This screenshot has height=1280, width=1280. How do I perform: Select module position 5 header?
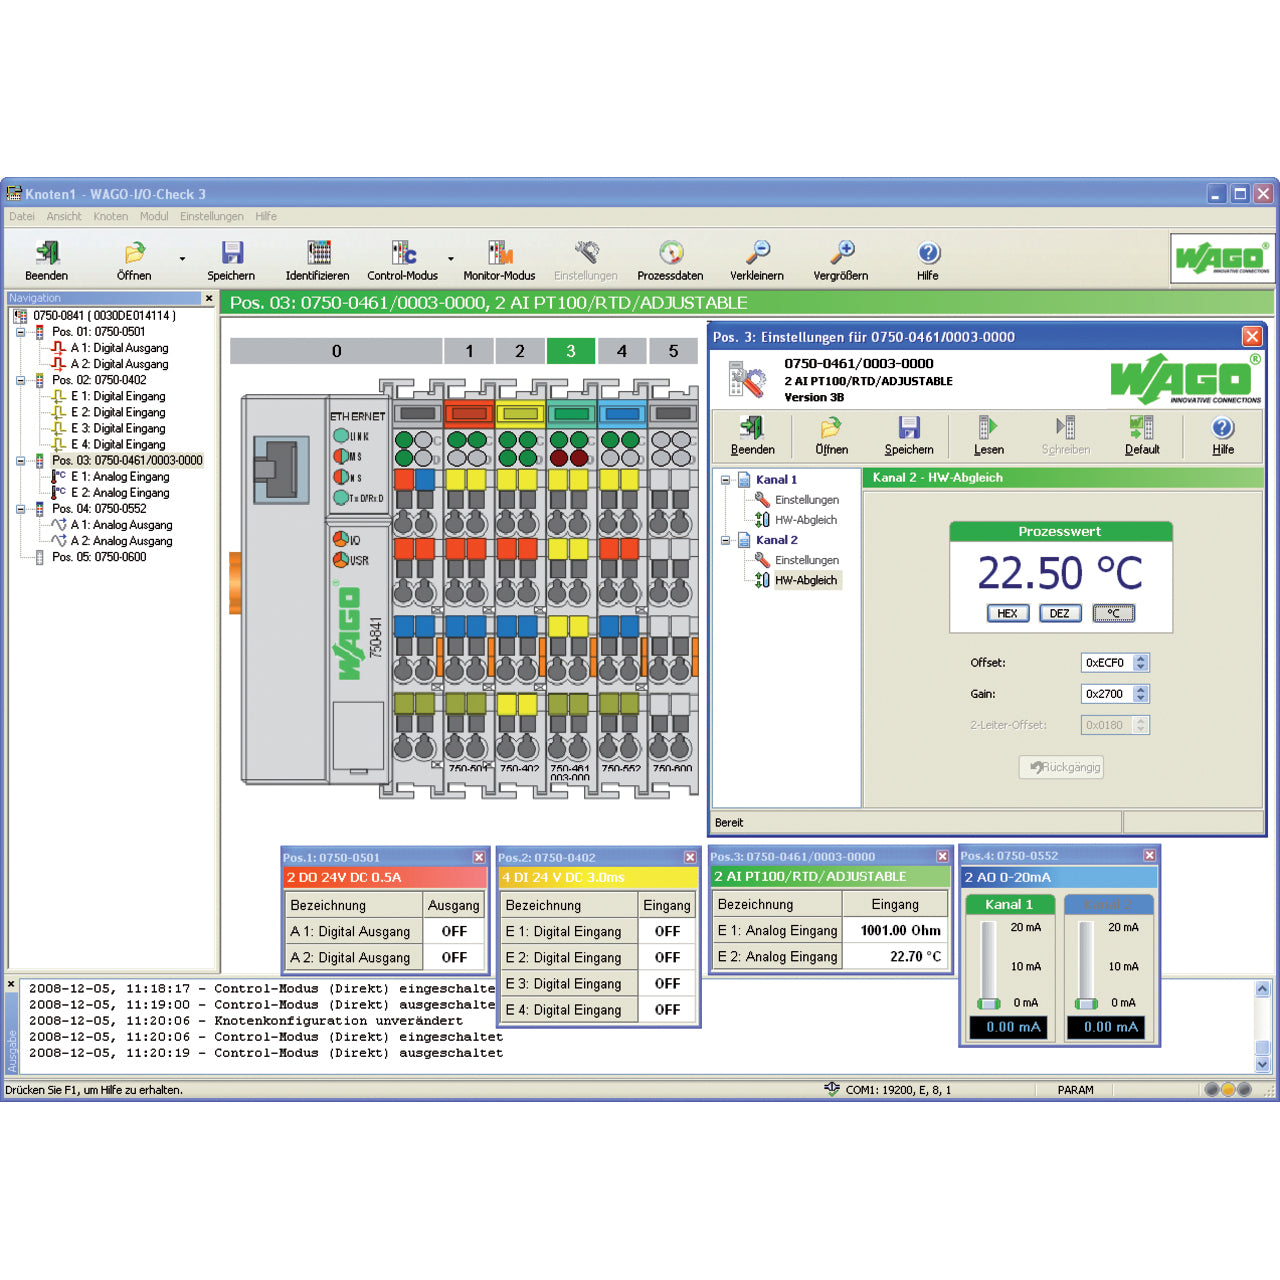(x=673, y=351)
